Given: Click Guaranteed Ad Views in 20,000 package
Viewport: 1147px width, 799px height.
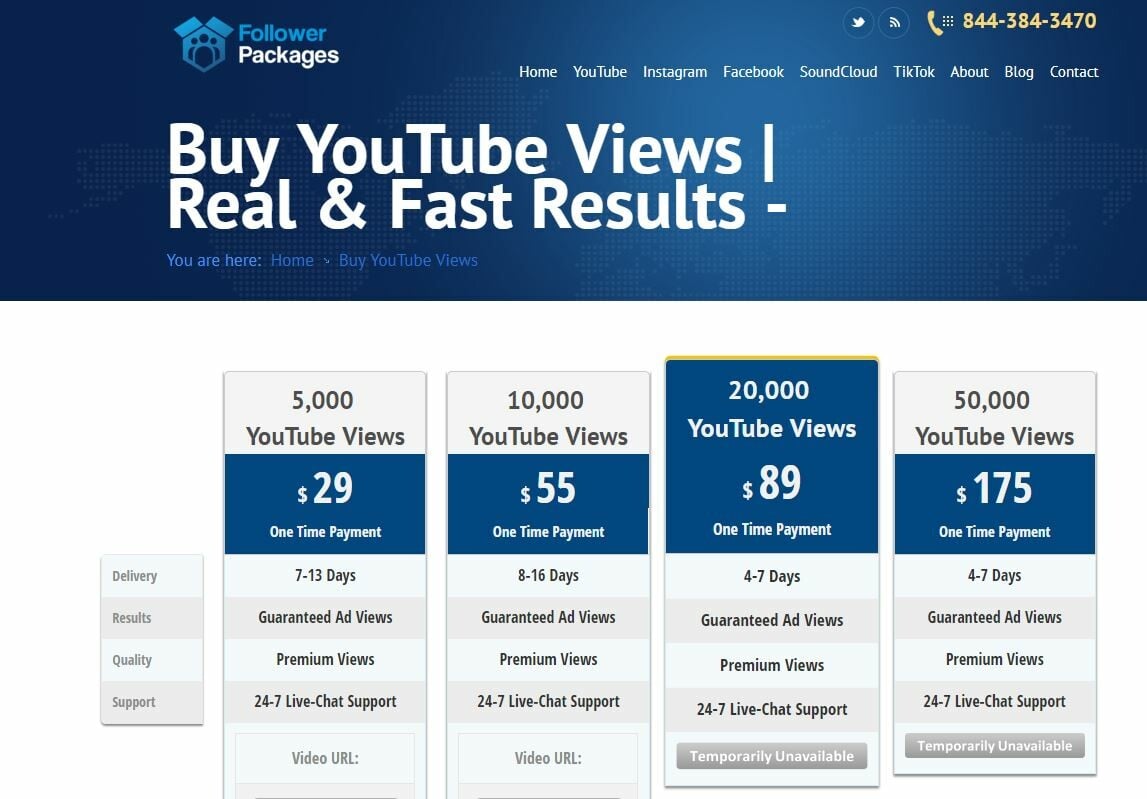Looking at the screenshot, I should tap(772, 620).
